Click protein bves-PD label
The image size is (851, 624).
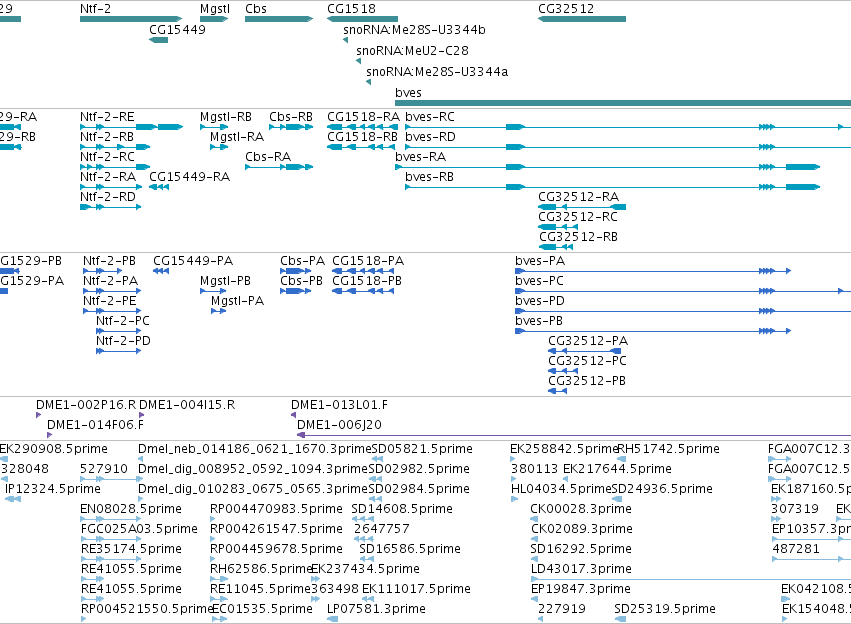click(539, 301)
